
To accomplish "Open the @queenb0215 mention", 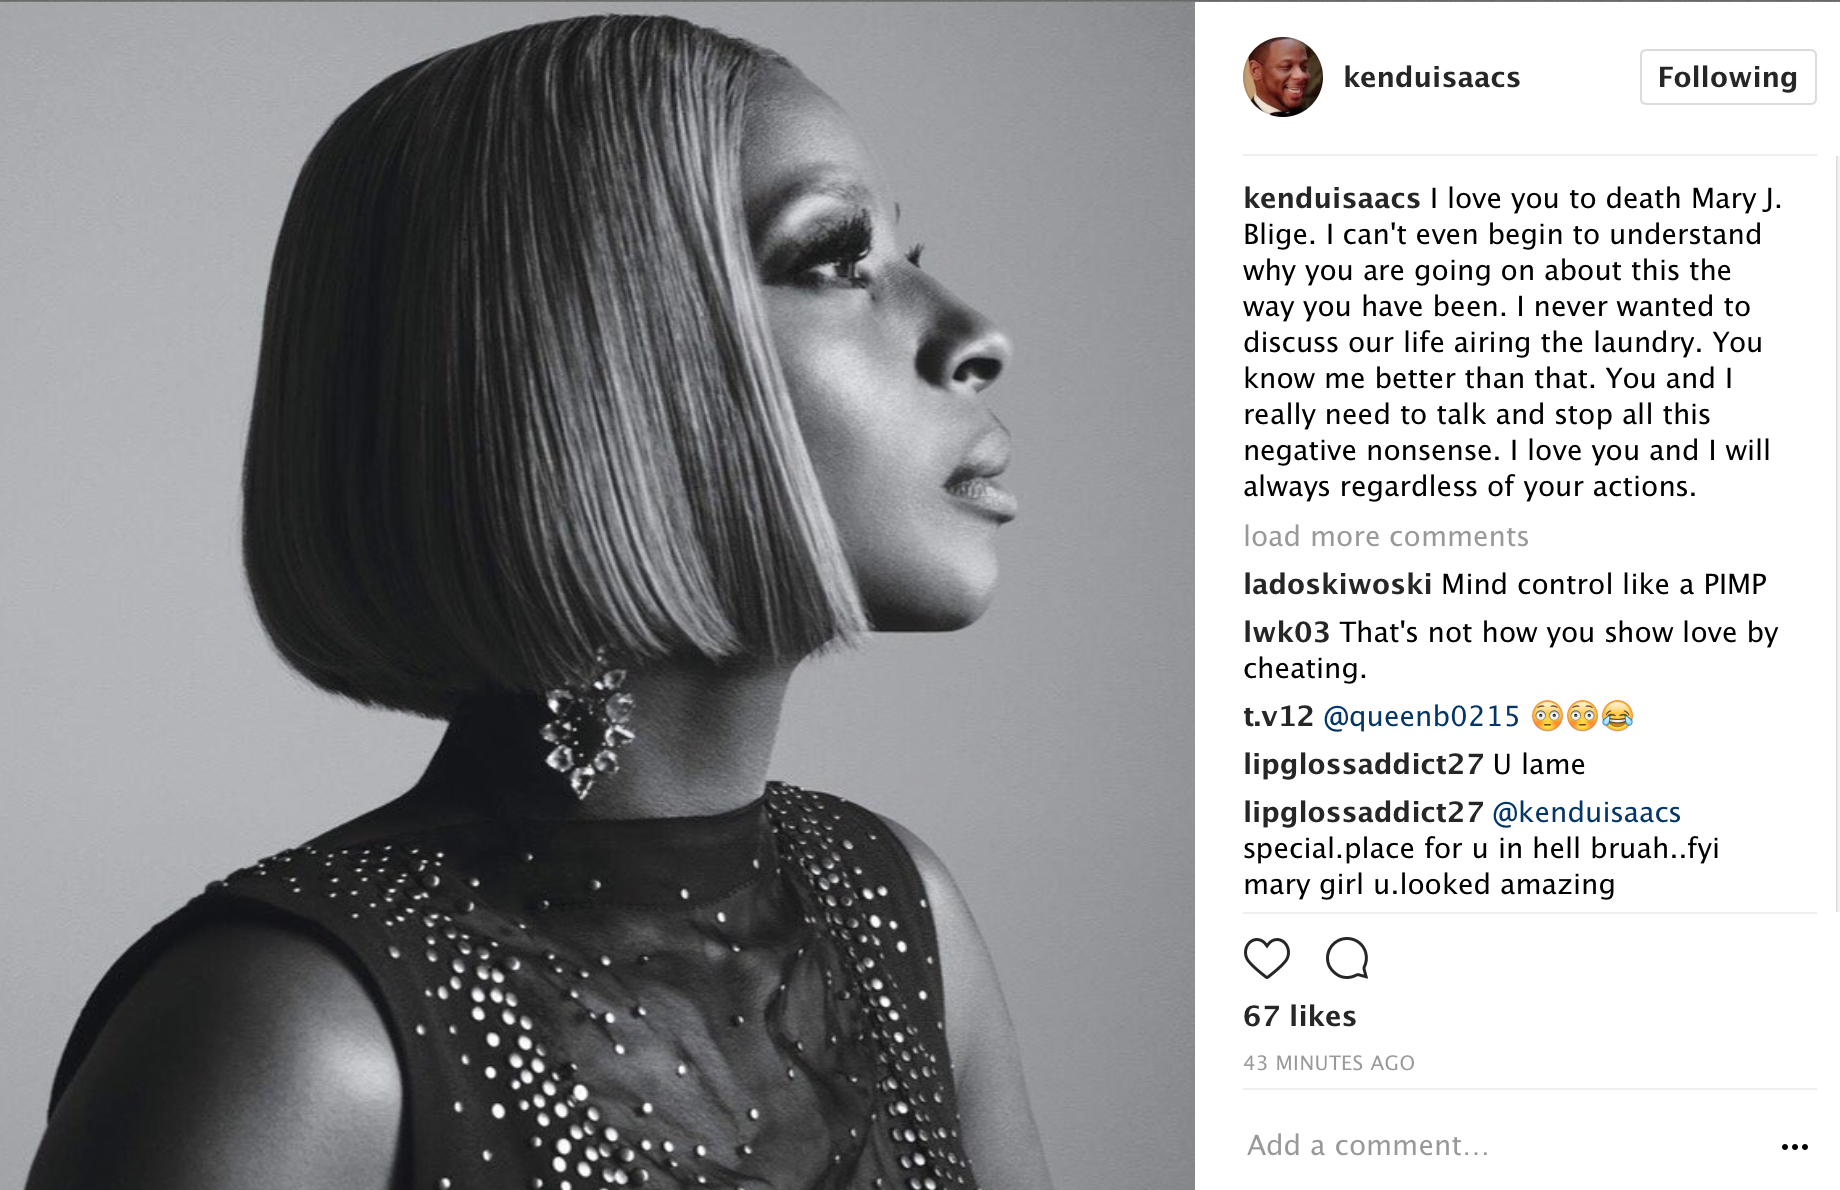I will click(x=1421, y=716).
